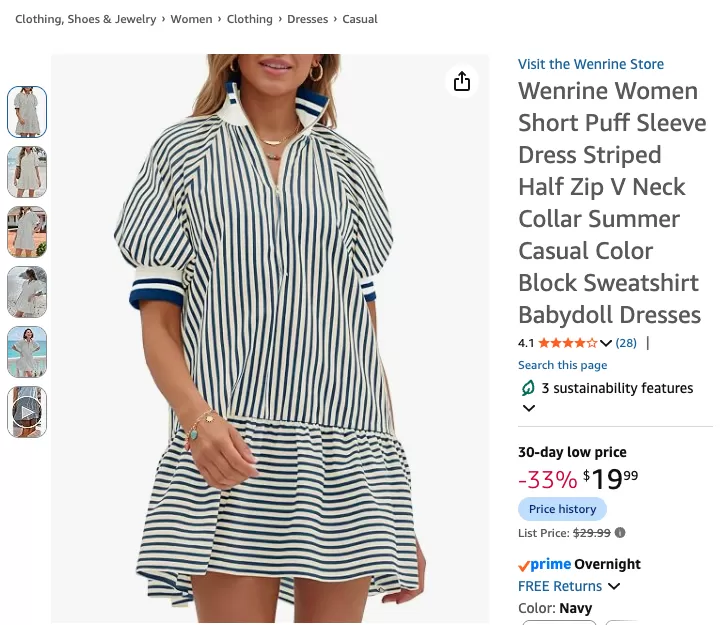Expand the rating breakdown chevron
The height and width of the screenshot is (625, 723).
pos(606,343)
